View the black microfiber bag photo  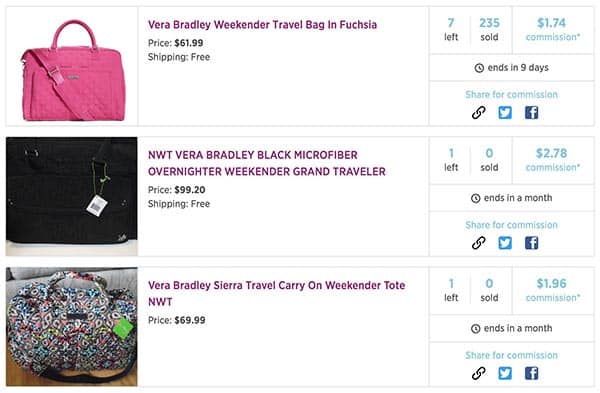(72, 196)
